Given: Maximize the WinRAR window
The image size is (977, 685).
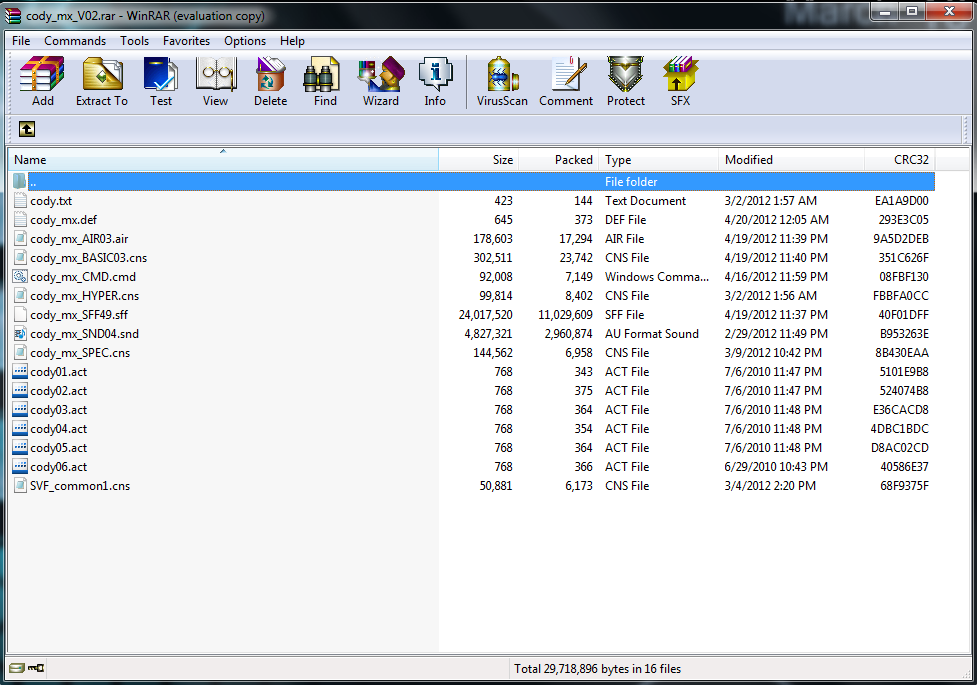Looking at the screenshot, I should 912,11.
